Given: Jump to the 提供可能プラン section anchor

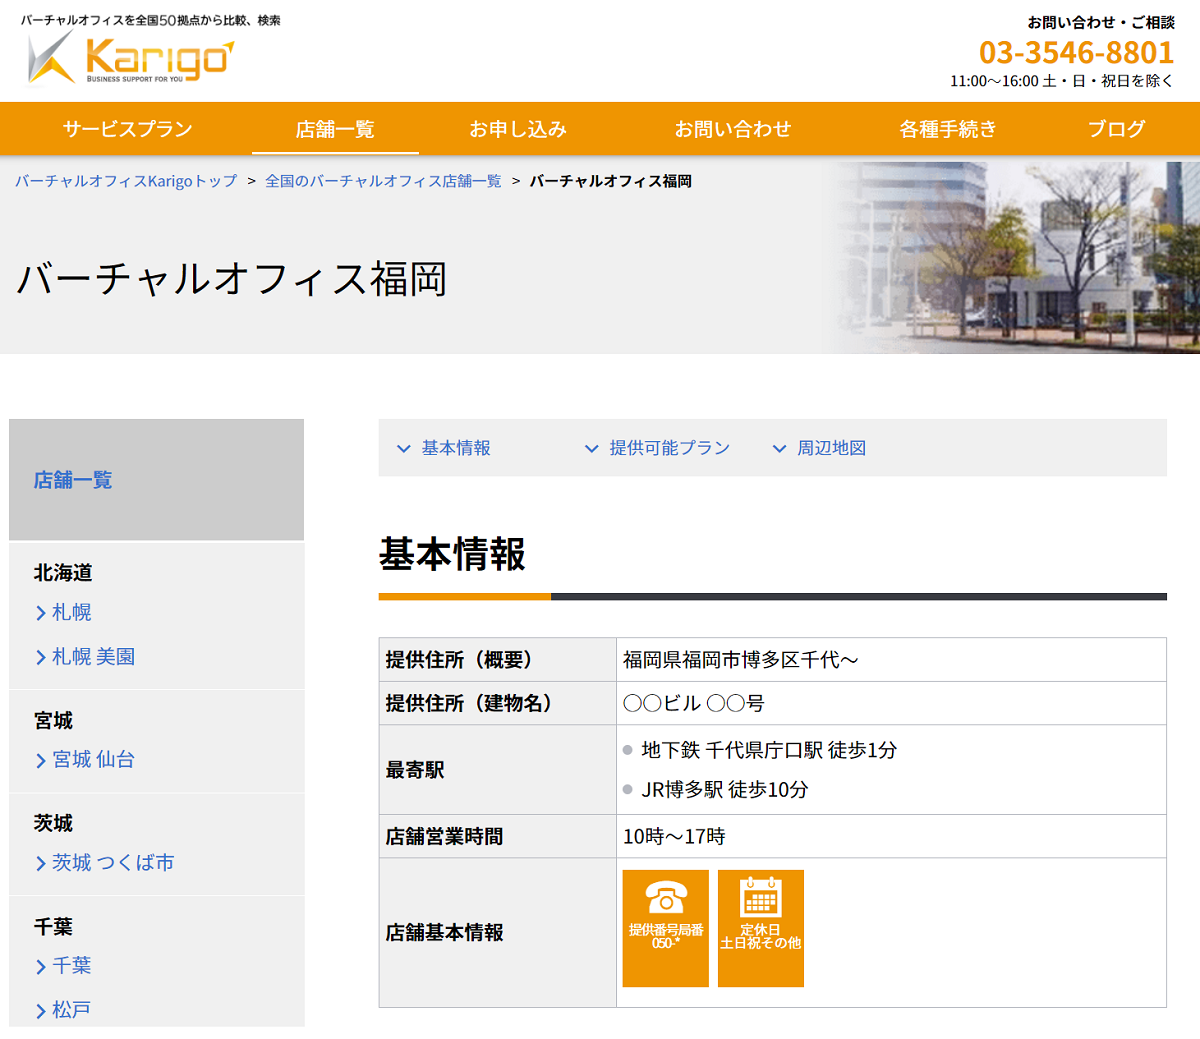Looking at the screenshot, I should (668, 448).
